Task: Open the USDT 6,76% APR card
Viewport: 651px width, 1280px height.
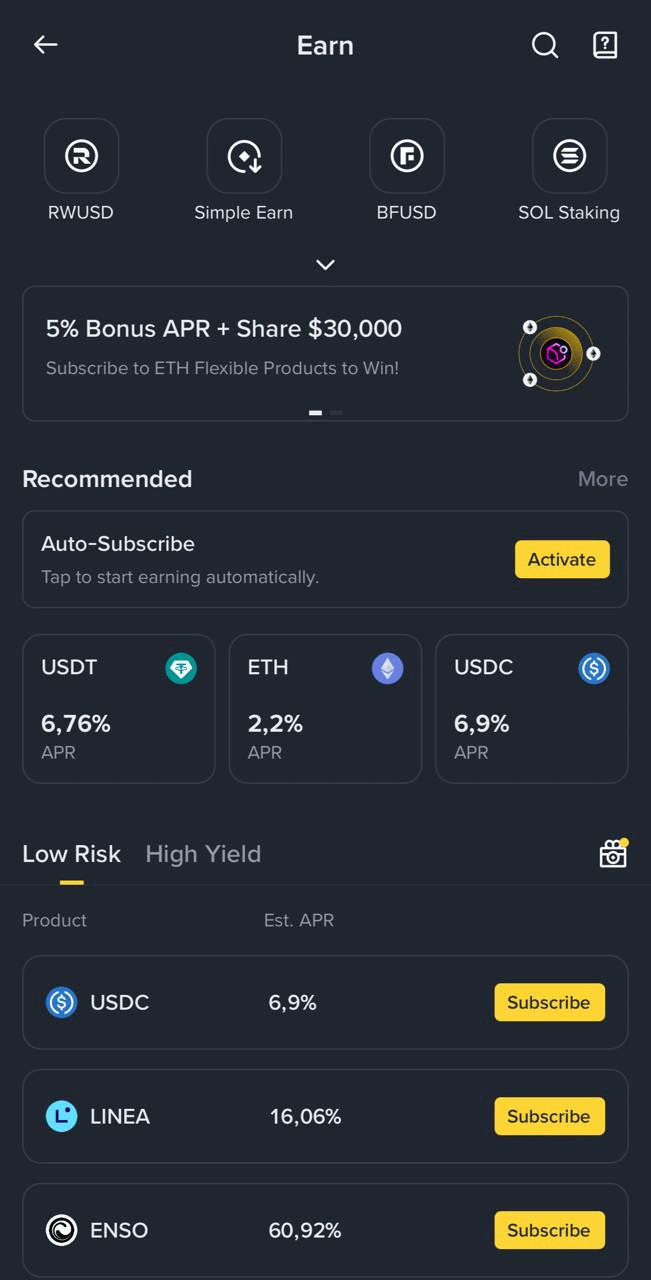Action: [x=119, y=708]
